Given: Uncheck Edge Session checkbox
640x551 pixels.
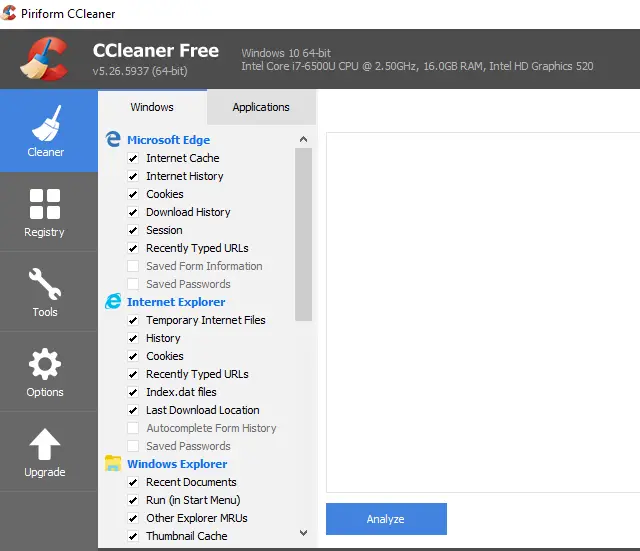Looking at the screenshot, I should pos(133,230).
